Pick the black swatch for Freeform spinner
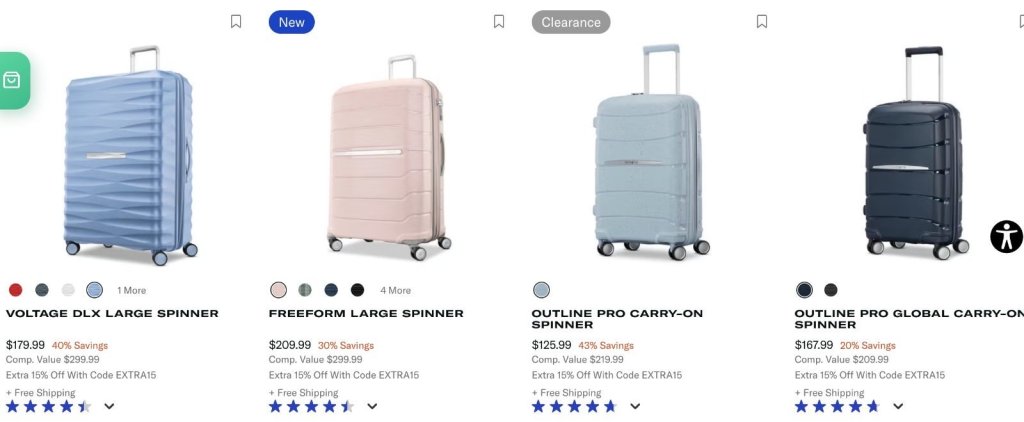 (357, 290)
